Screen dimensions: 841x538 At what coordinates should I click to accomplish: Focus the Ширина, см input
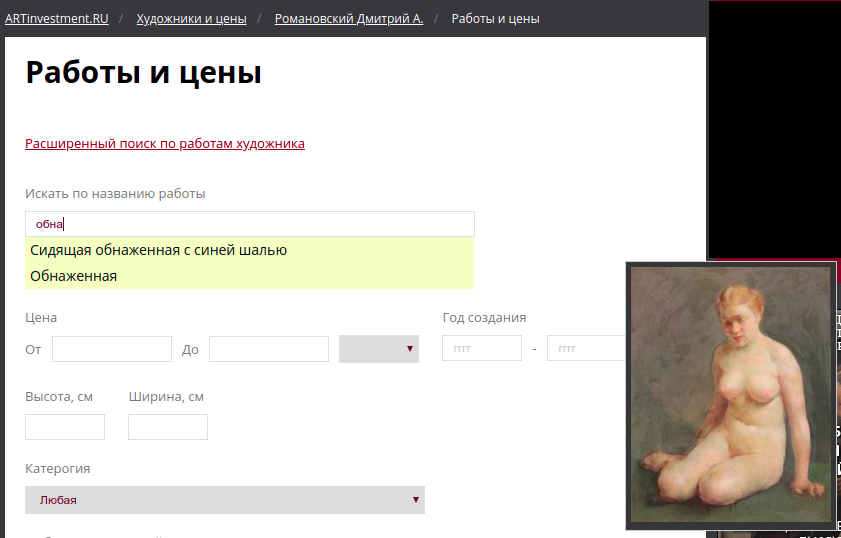tap(167, 427)
